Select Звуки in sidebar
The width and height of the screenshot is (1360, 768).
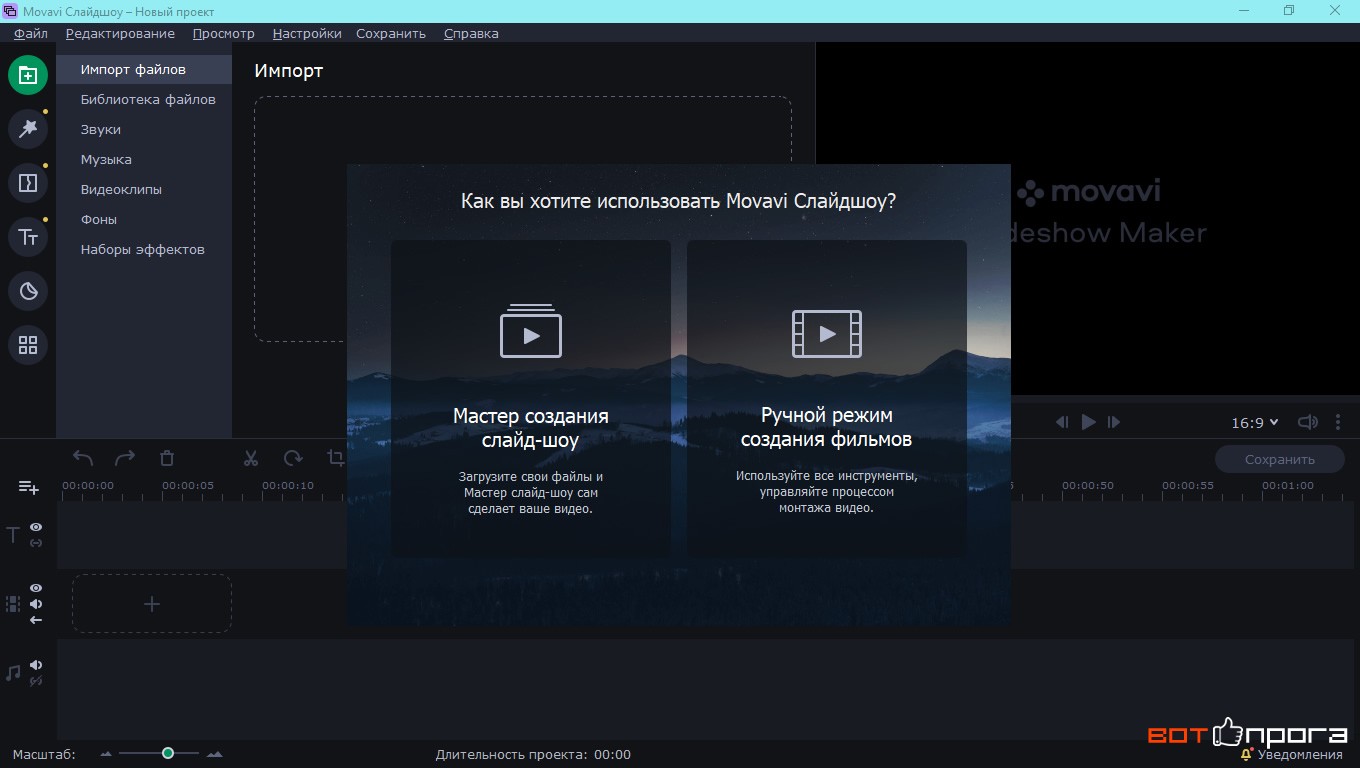tap(144, 130)
